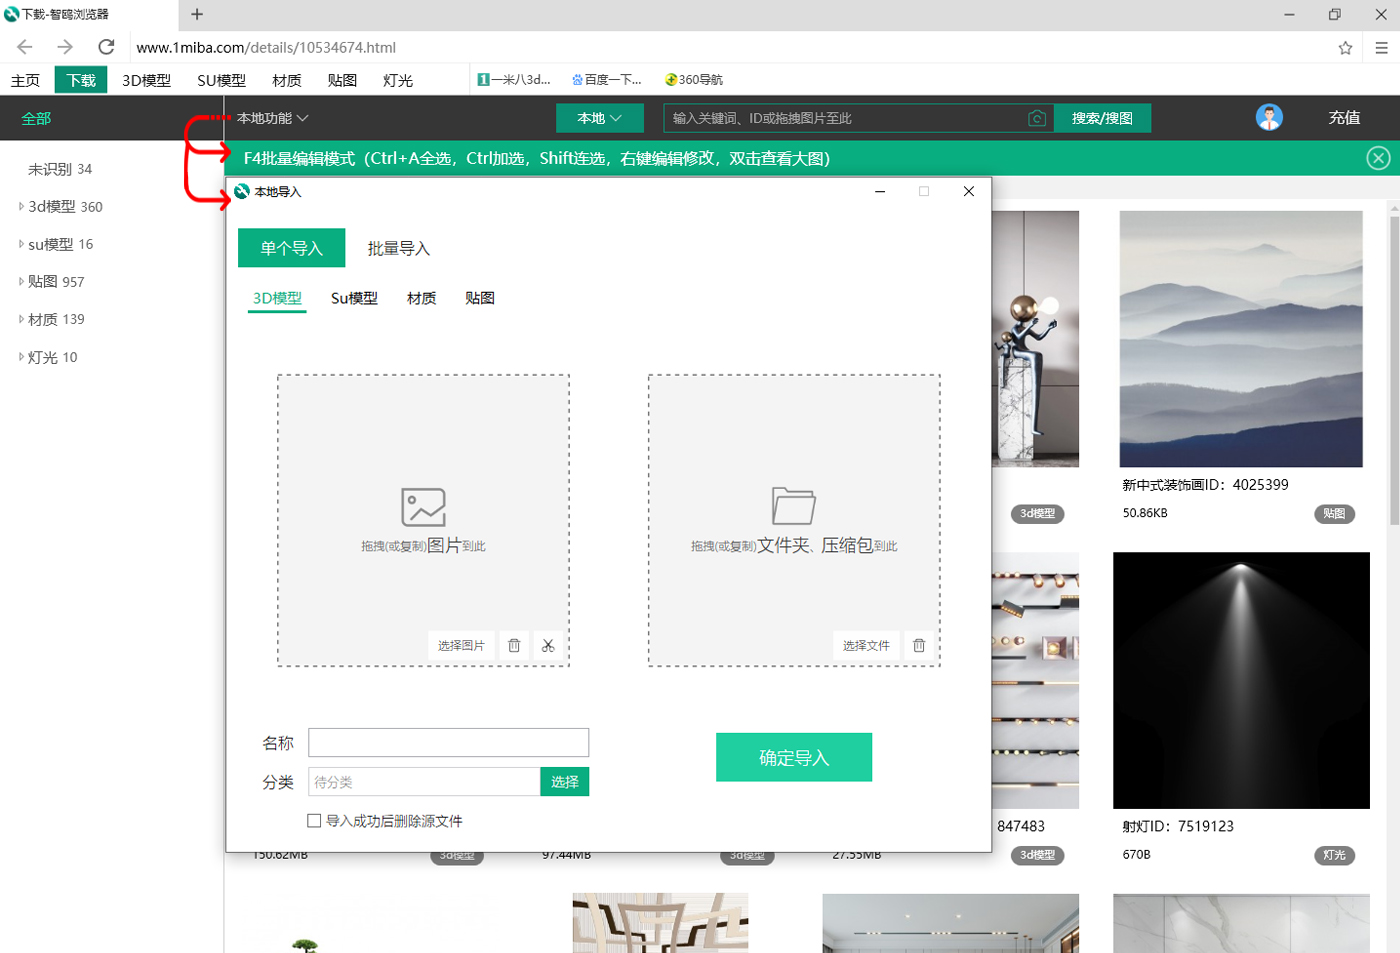
Task: Open the user avatar in the top bar
Action: click(1268, 117)
